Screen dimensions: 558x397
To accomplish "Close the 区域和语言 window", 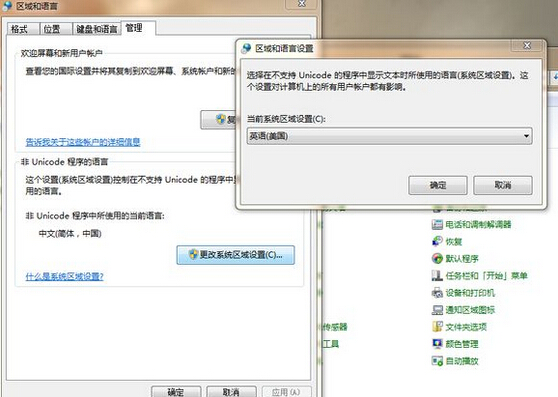I will (302, 4).
